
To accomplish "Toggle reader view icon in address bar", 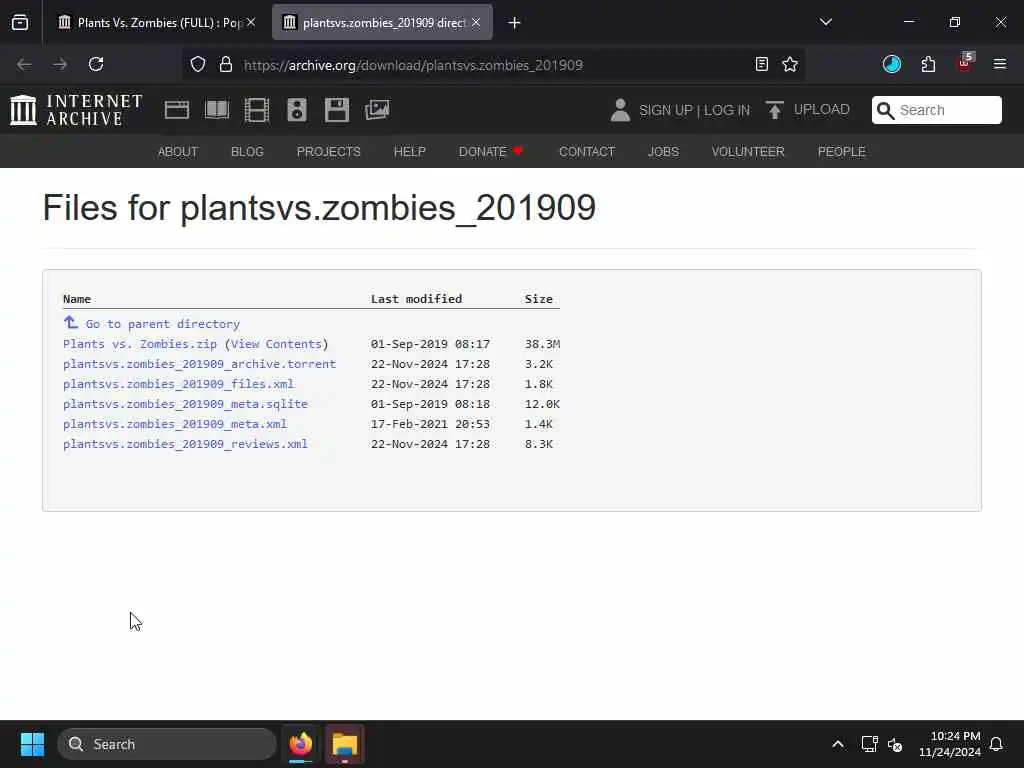I will point(761,64).
